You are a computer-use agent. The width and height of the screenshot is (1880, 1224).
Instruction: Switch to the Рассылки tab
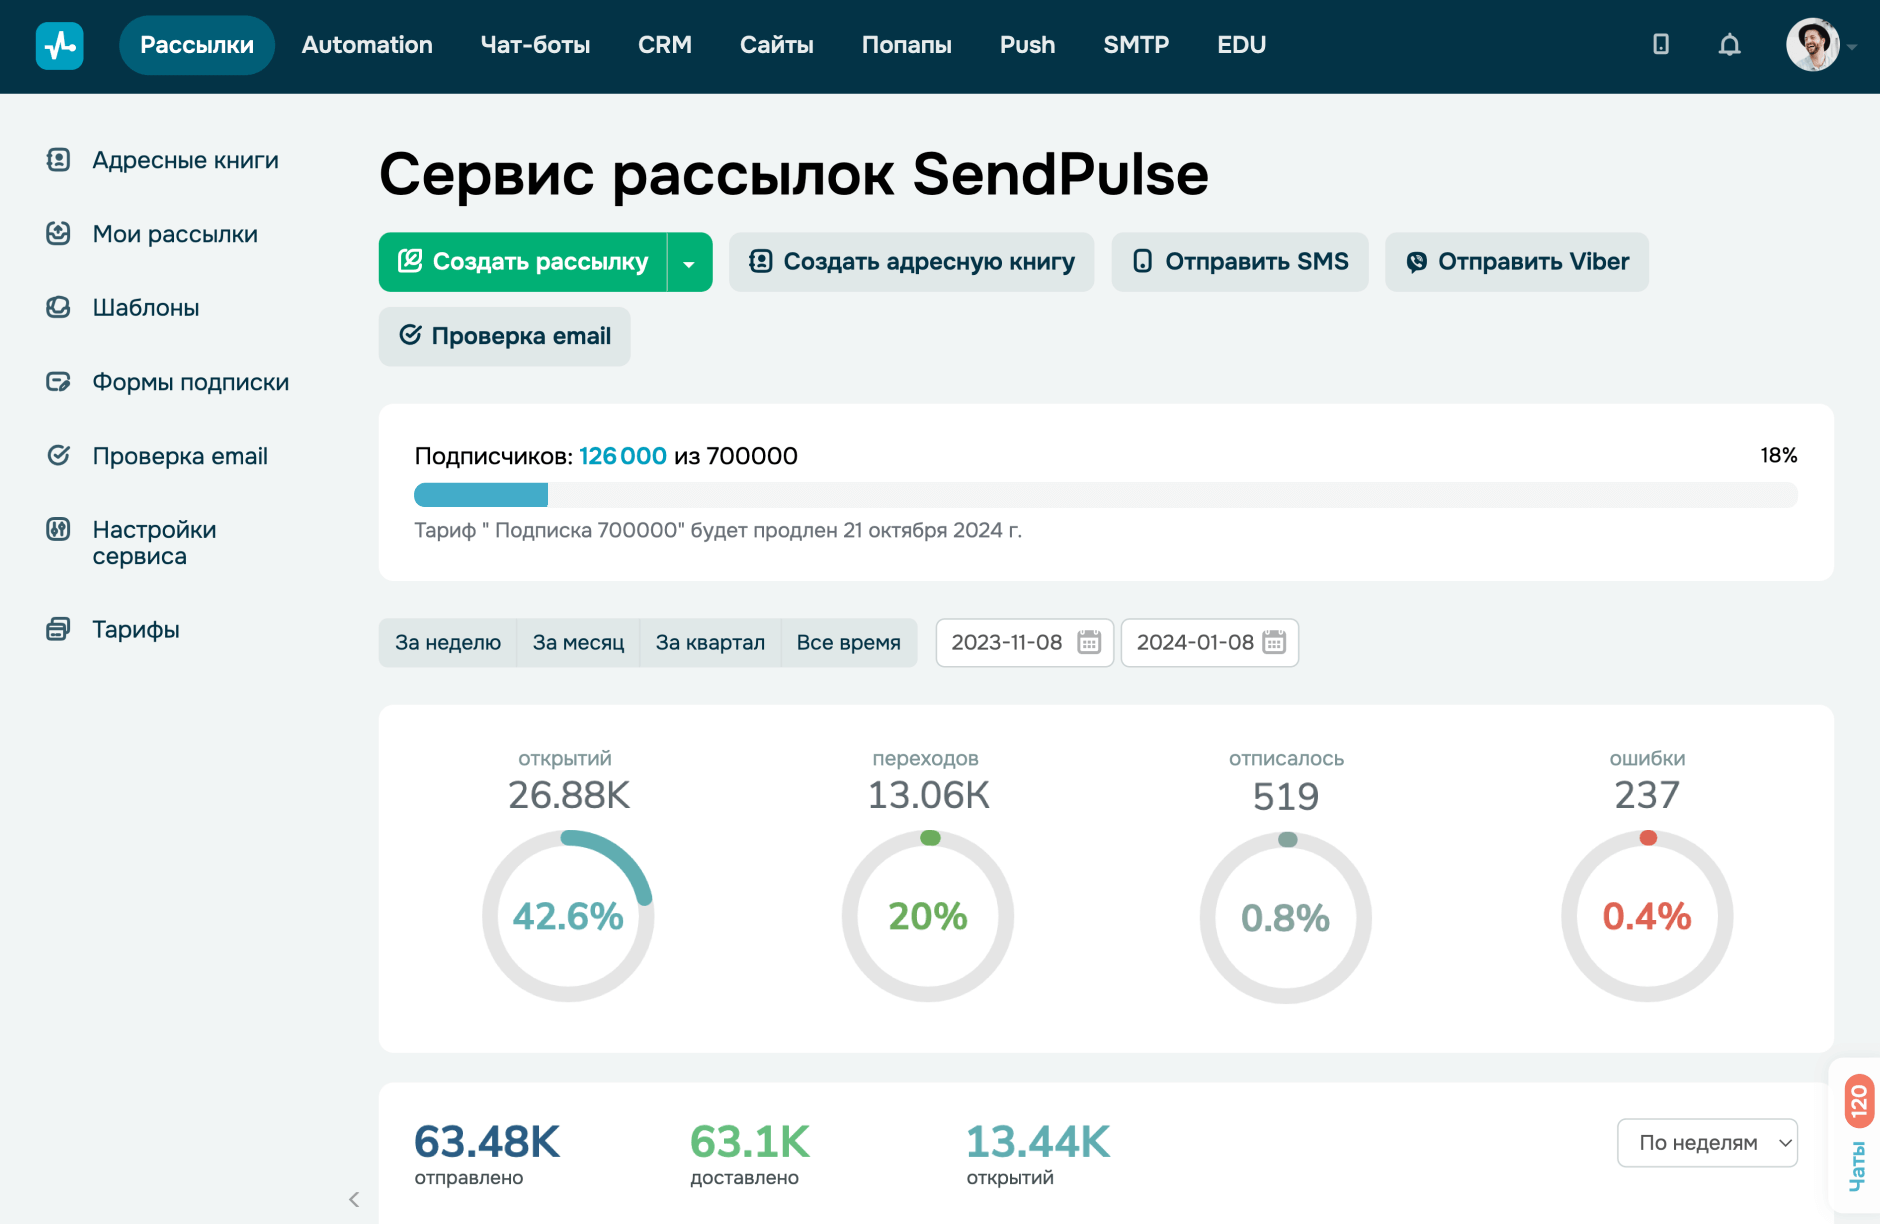point(197,45)
